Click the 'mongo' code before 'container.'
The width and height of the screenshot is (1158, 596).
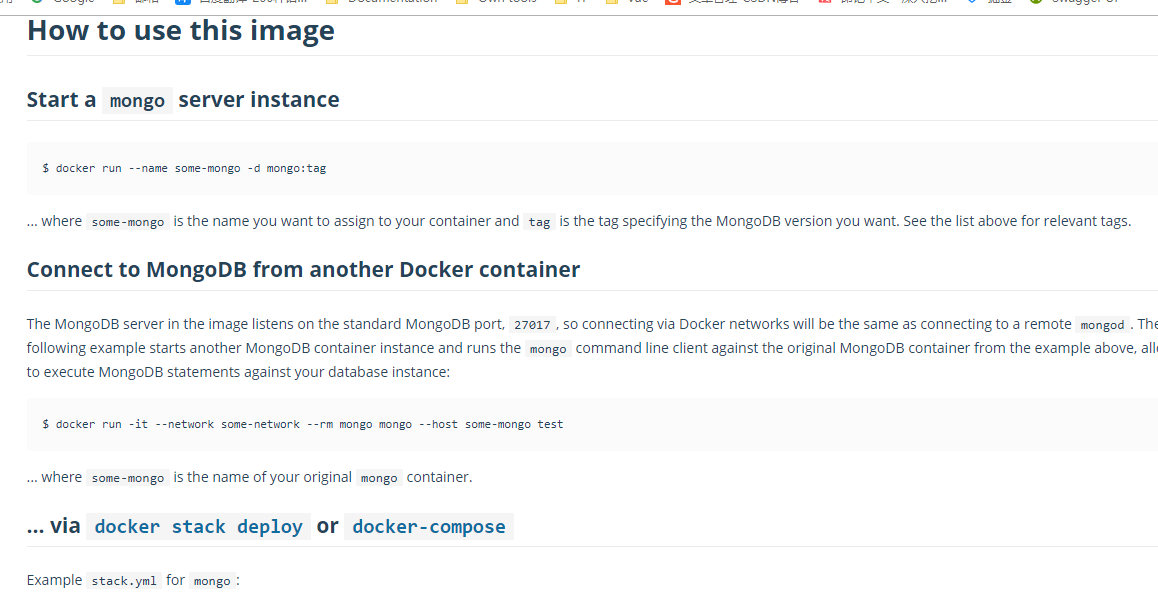(x=380, y=478)
